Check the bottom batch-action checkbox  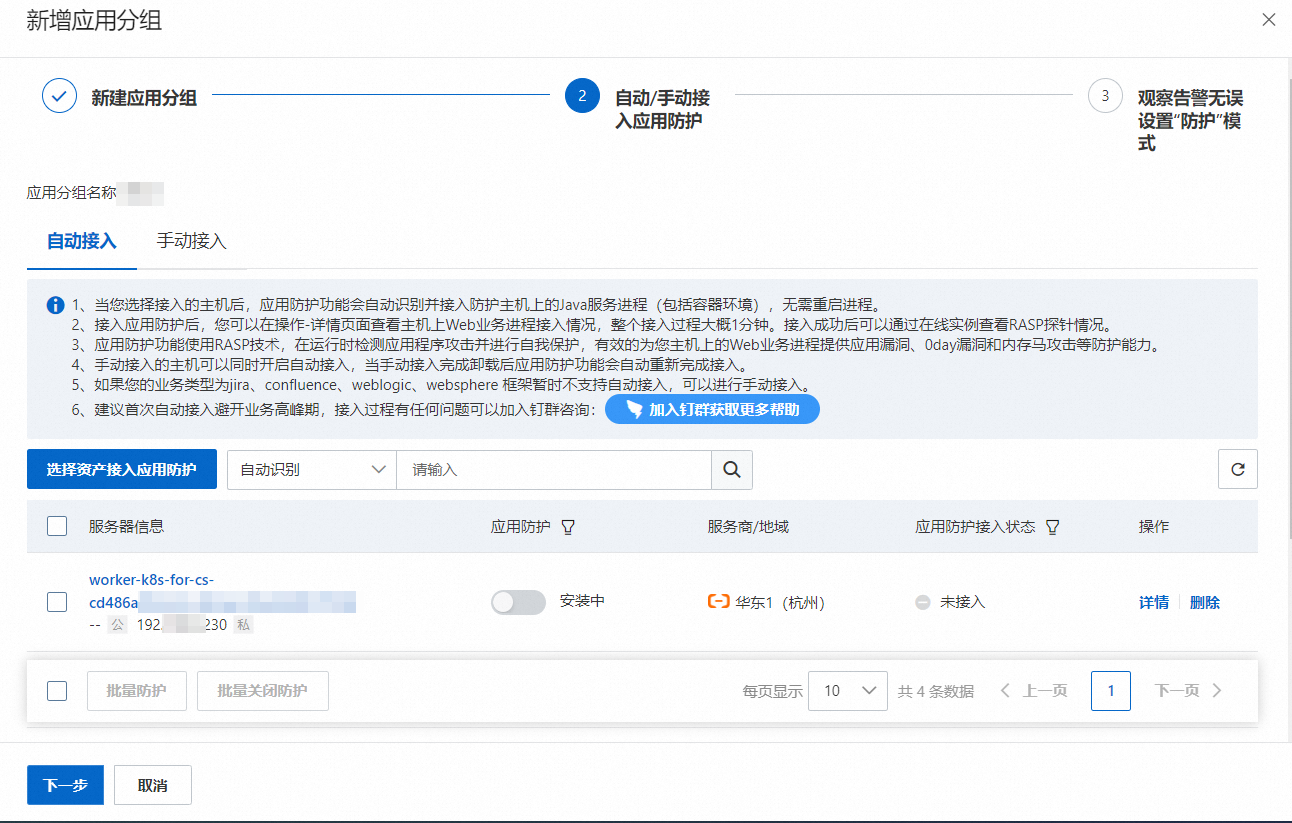coord(57,690)
